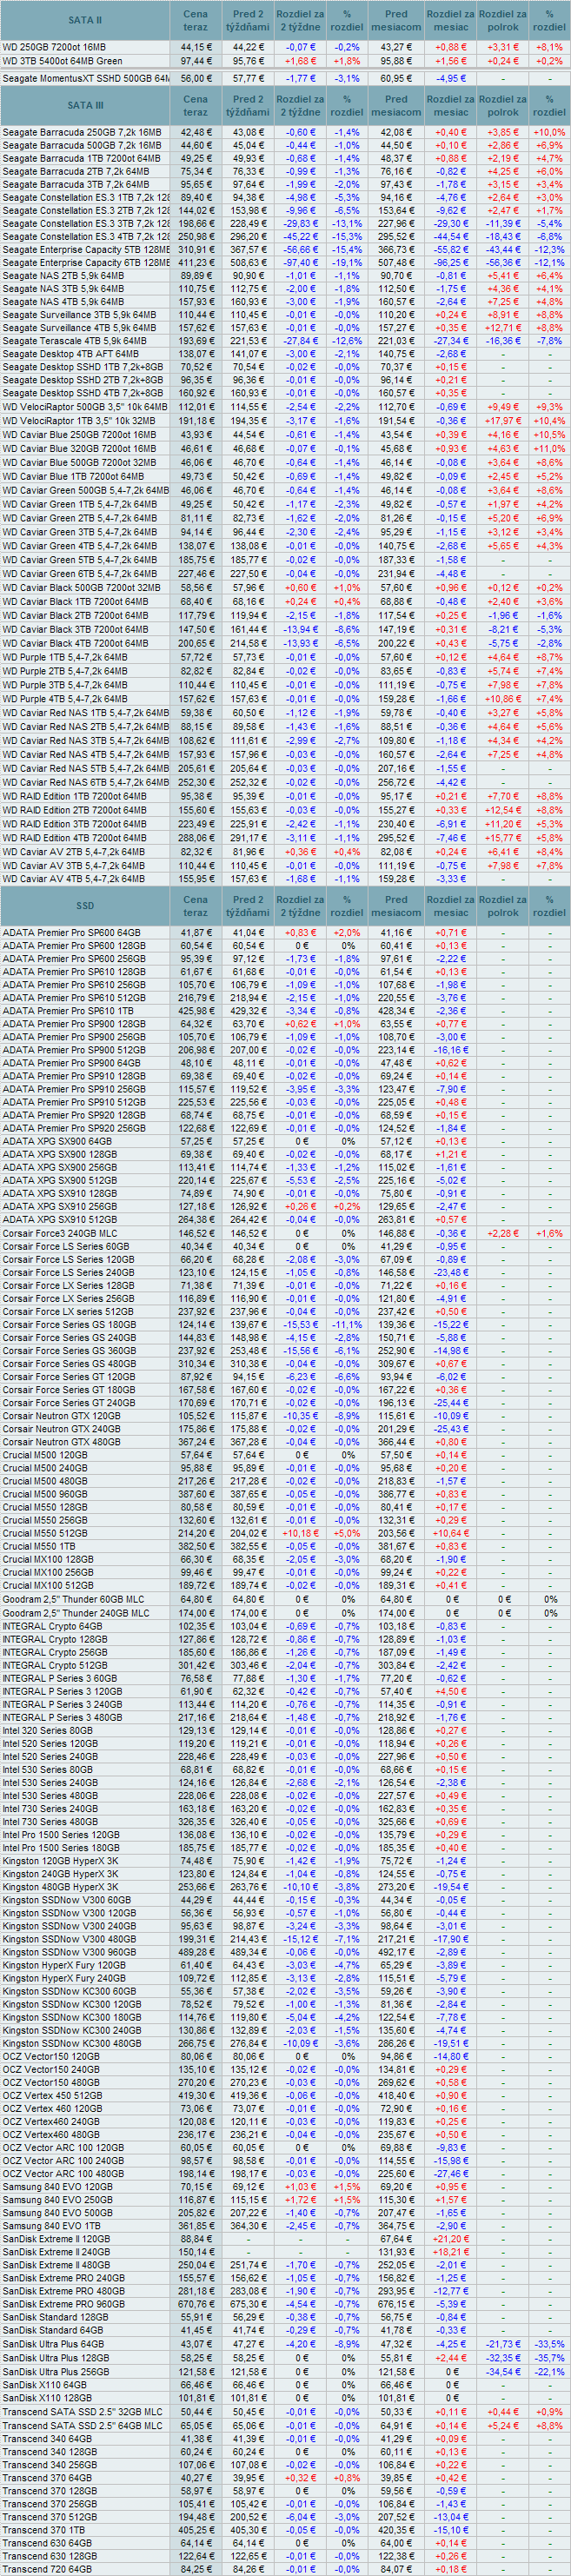Select Kingston SSDNow KC300 480GB name
The width and height of the screenshot is (571, 2576).
72,2043
